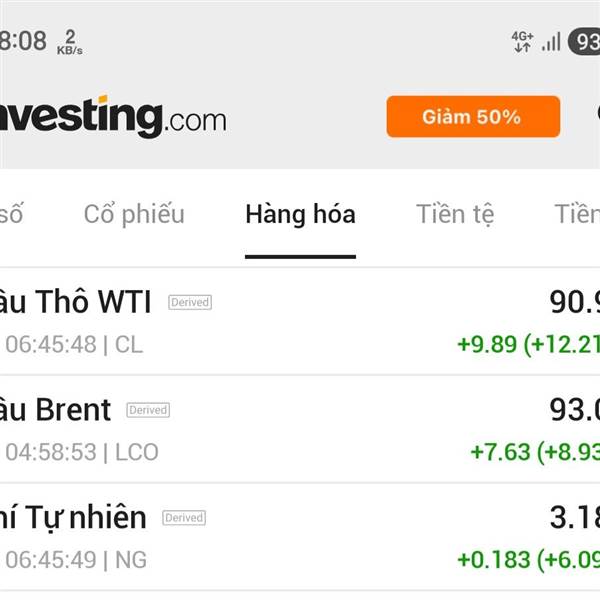Tap Brent's green +7.63 change value
Screen dimensions: 600x600
coord(500,451)
